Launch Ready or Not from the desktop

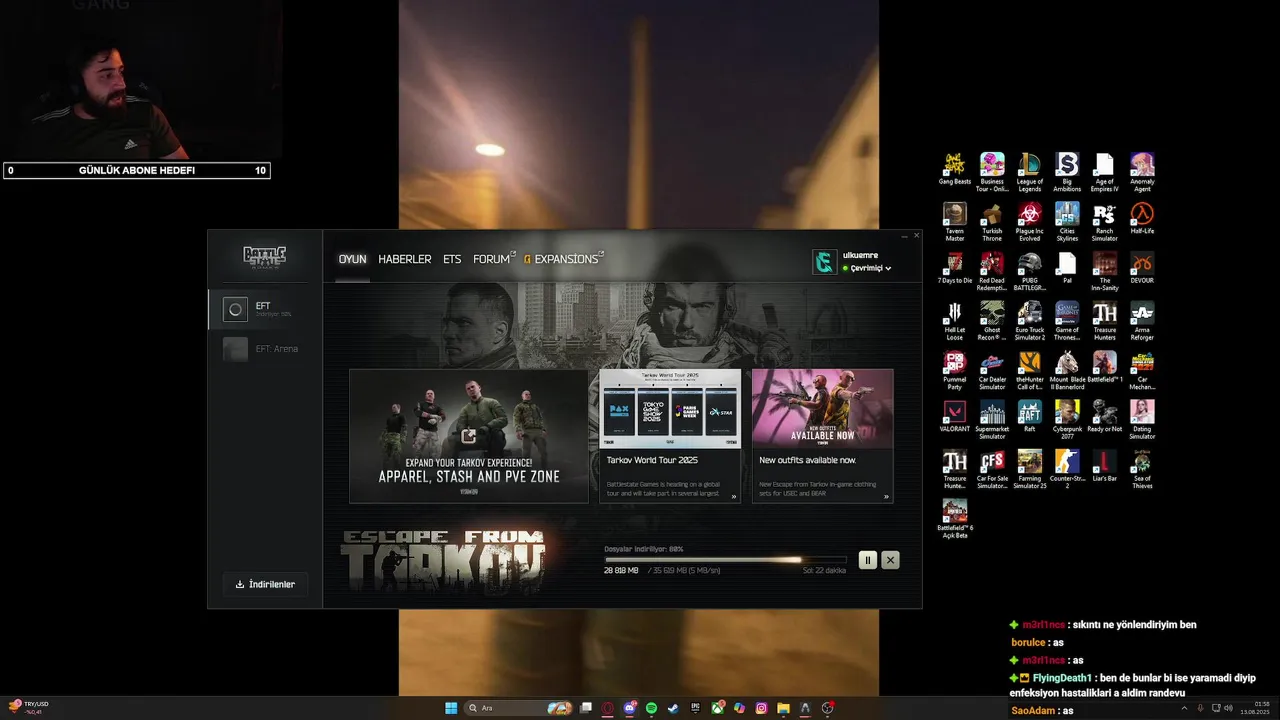(x=1105, y=417)
